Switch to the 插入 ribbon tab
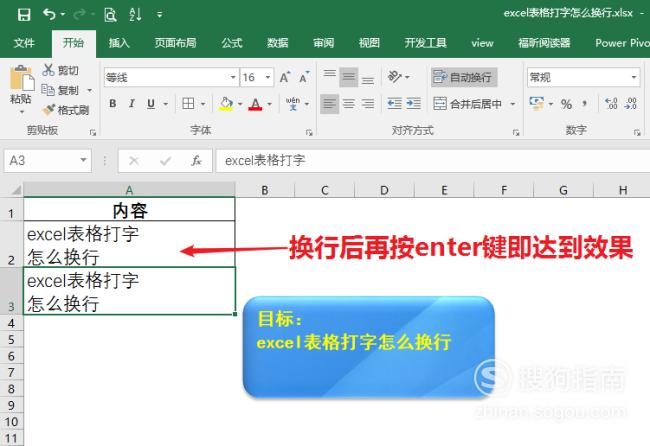The width and height of the screenshot is (650, 446). point(119,43)
